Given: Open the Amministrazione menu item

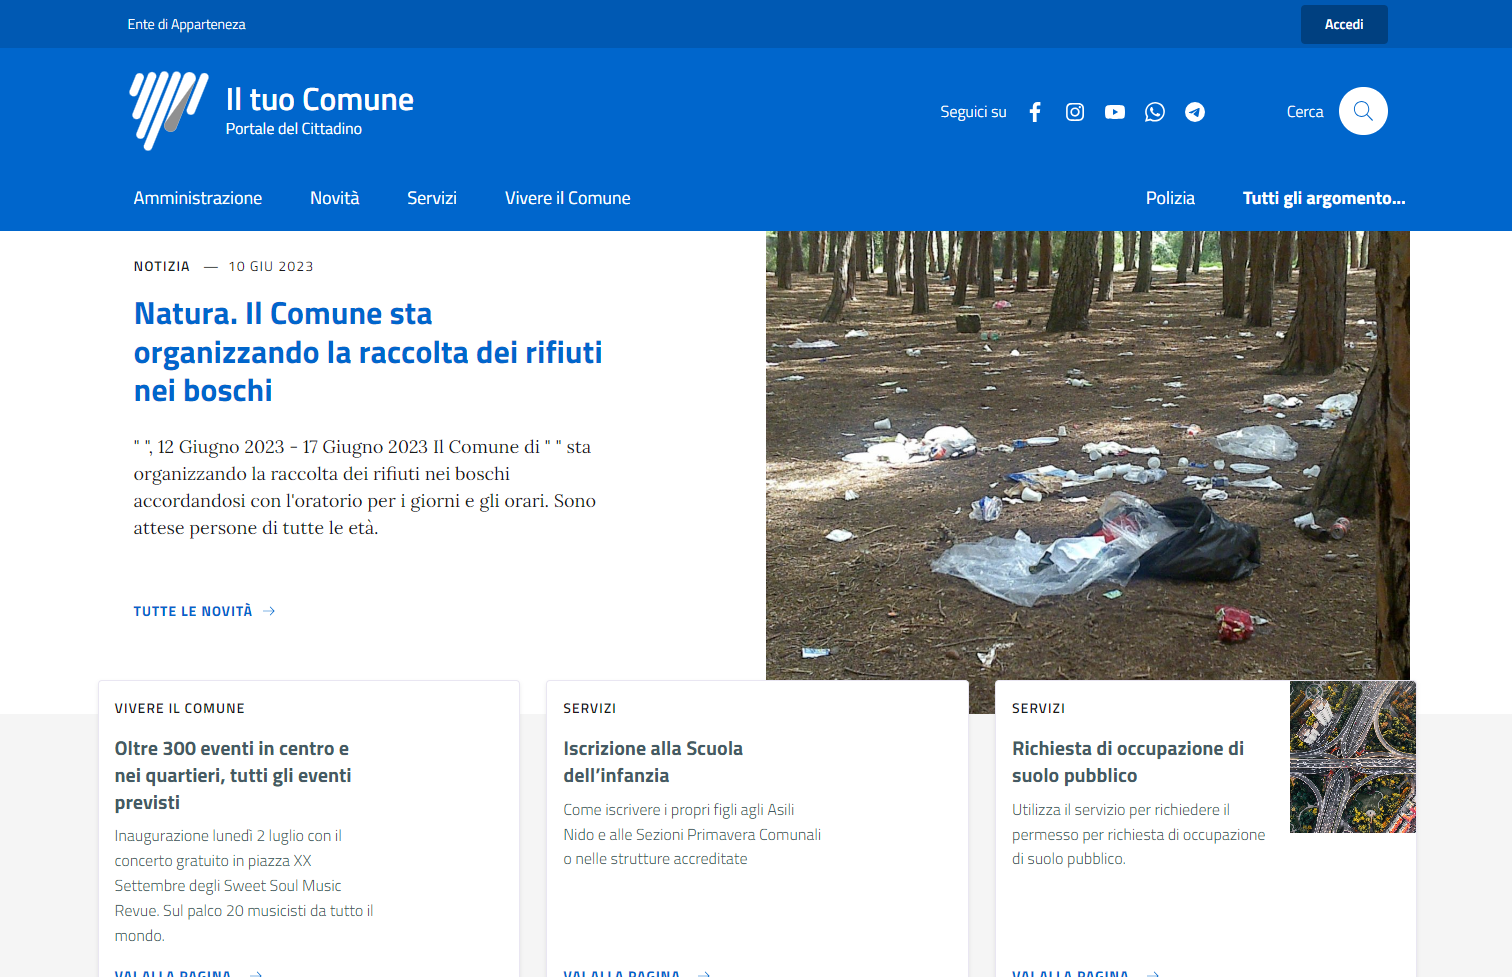Looking at the screenshot, I should pos(198,198).
